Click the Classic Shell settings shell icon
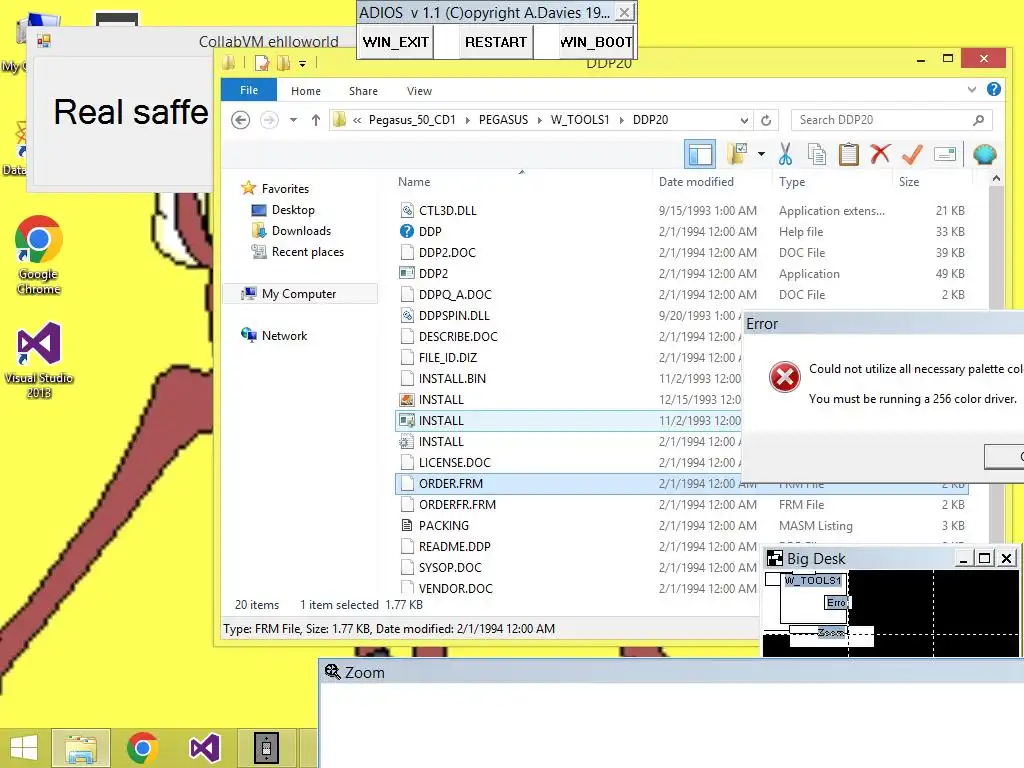 click(x=984, y=154)
